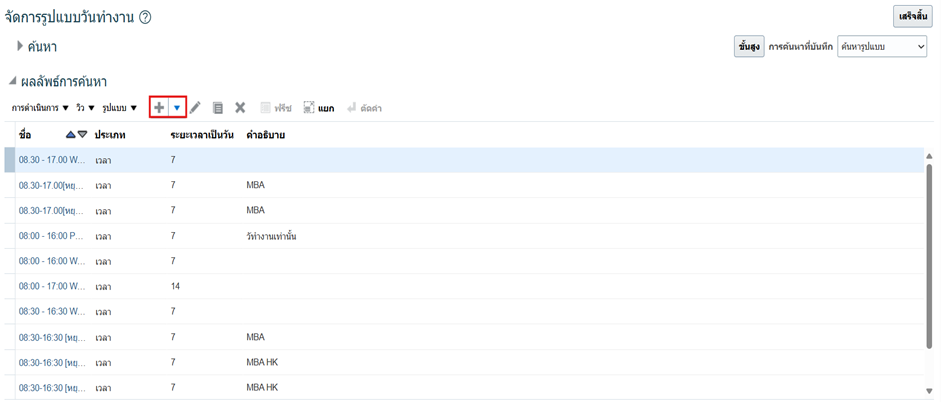Click the ขั้นสูง (Advanced) button
This screenshot has width=941, height=402.
click(x=749, y=46)
